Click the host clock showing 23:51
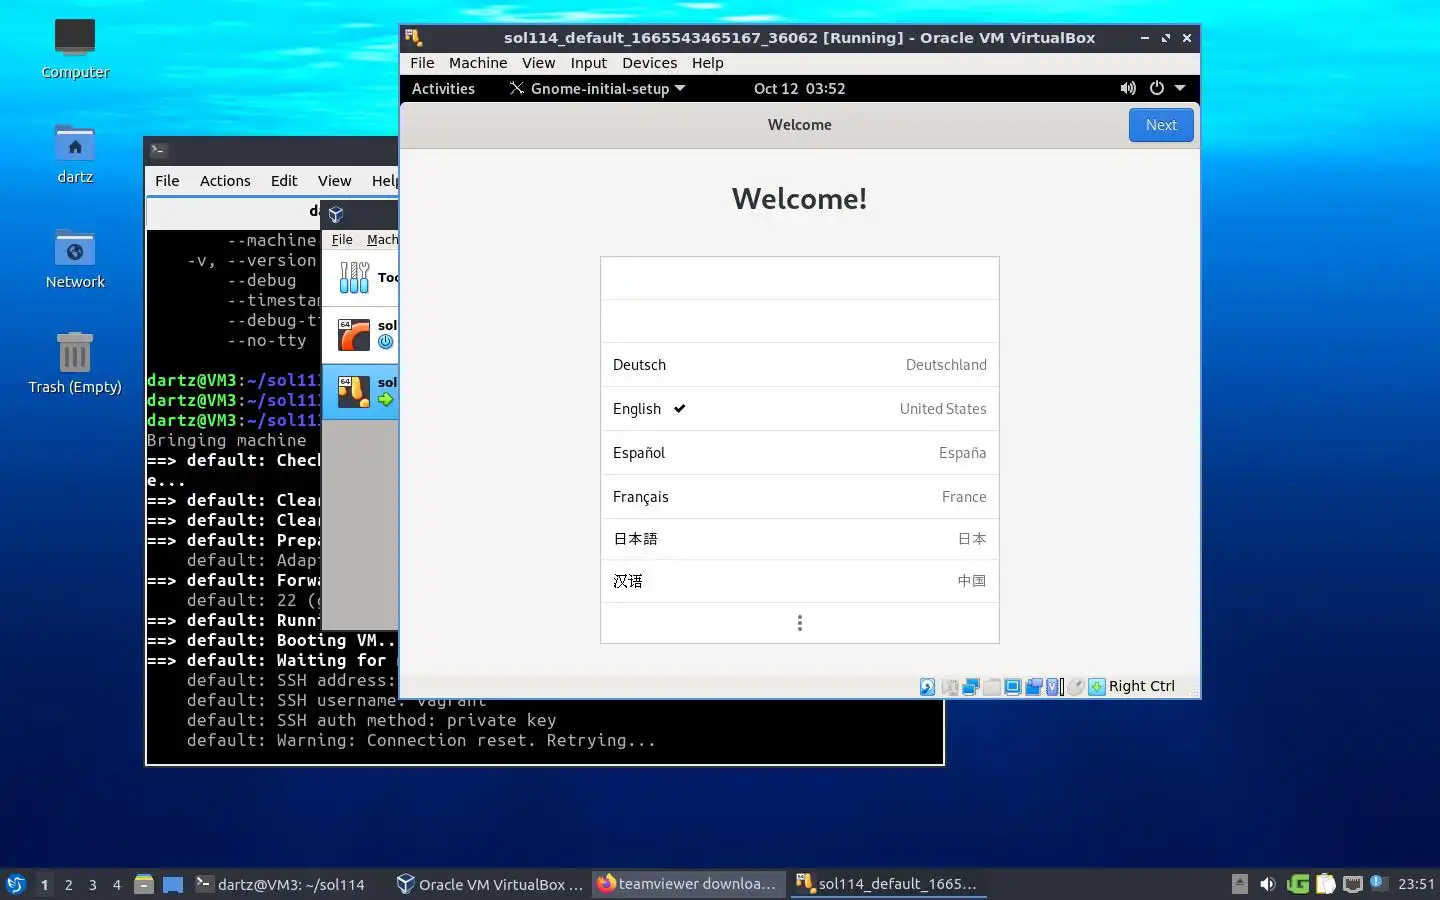Image resolution: width=1440 pixels, height=900 pixels. pos(1416,884)
